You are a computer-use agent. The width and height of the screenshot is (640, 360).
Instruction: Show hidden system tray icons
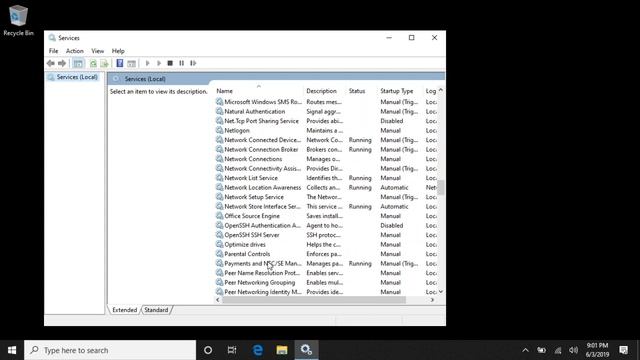point(525,350)
